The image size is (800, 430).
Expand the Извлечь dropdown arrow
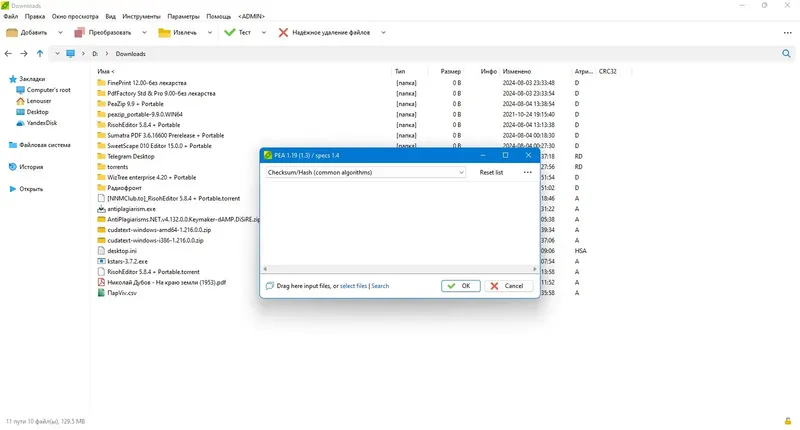[210, 33]
